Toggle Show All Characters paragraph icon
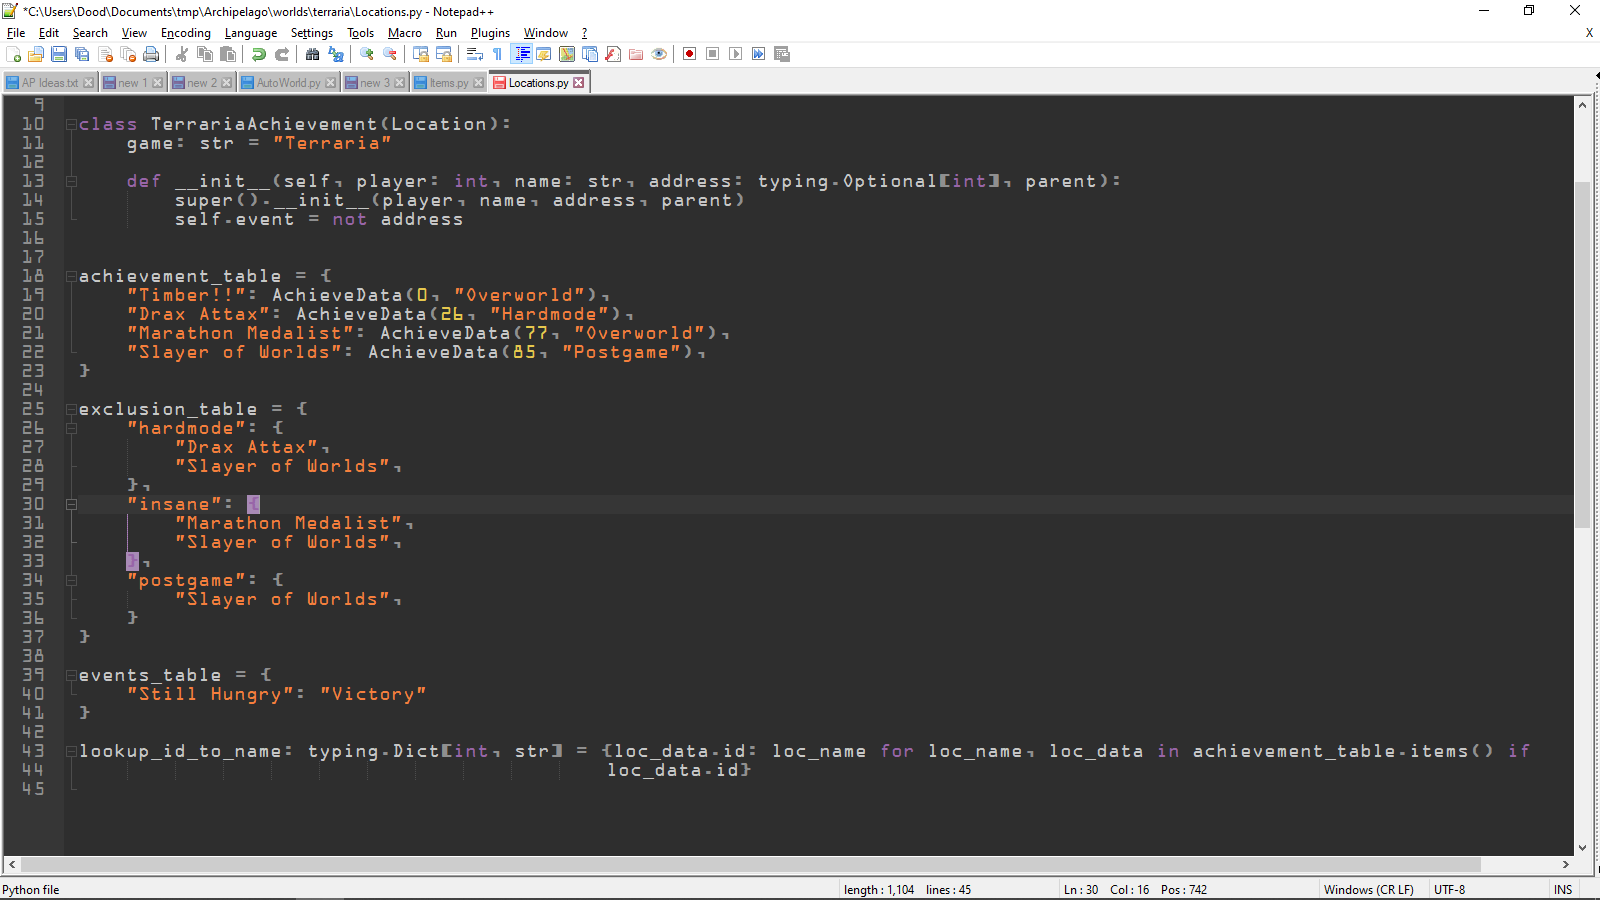 [497, 54]
